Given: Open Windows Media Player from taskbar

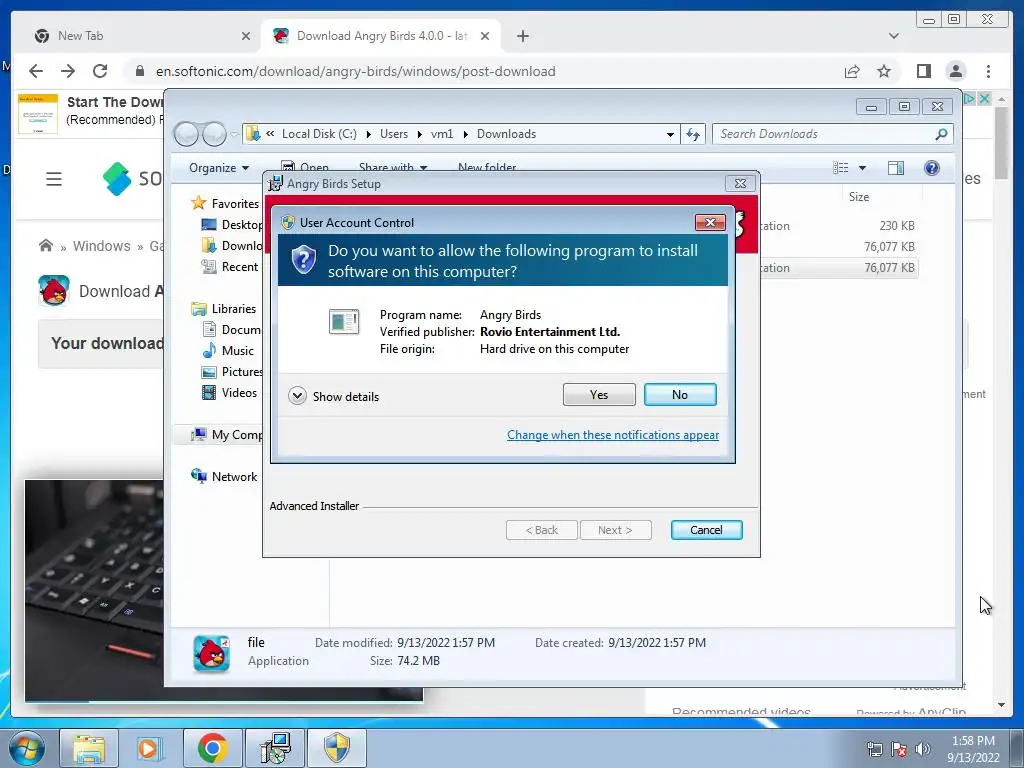Looking at the screenshot, I should (x=149, y=748).
